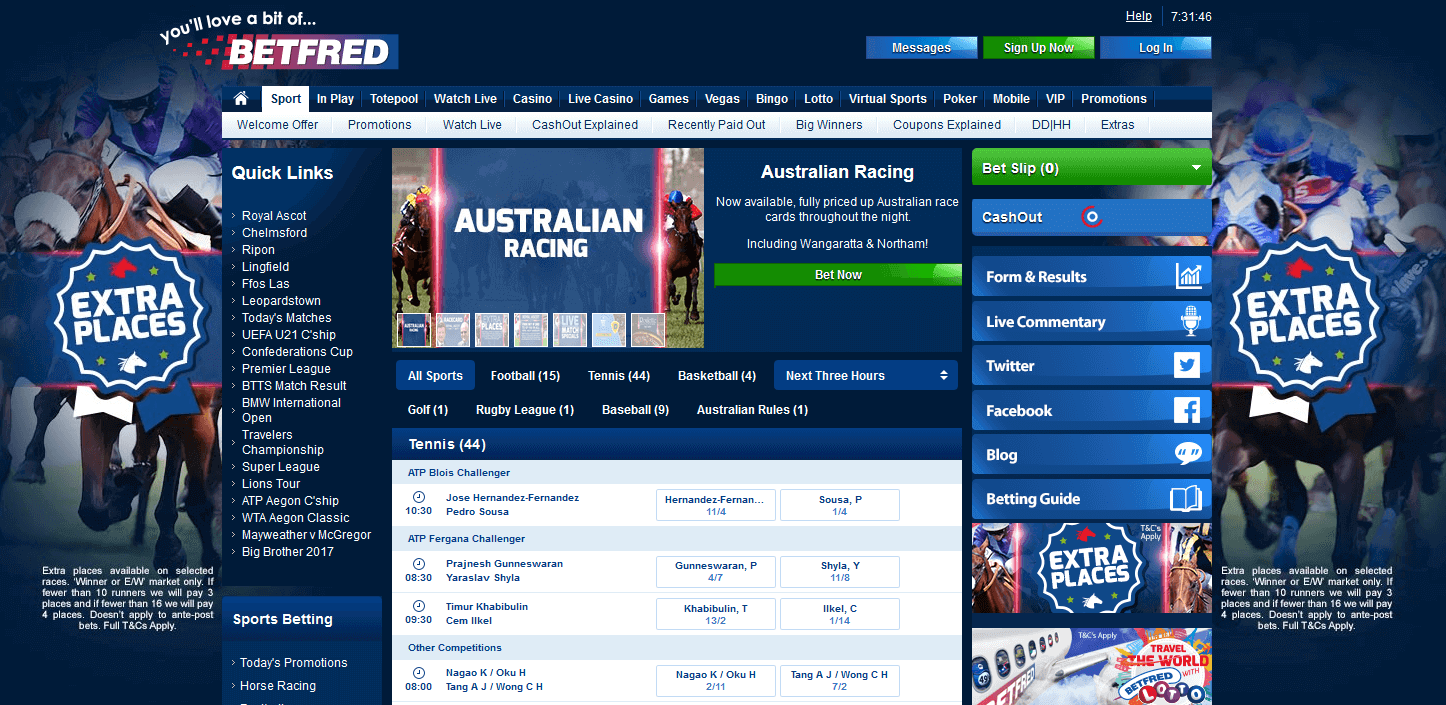Screen dimensions: 1446x705
Task: Click the Sign Up Now button
Action: 1039,47
